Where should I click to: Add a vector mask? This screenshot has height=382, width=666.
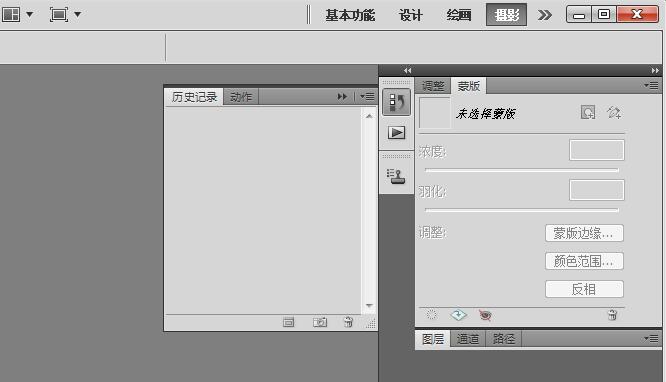coord(613,113)
